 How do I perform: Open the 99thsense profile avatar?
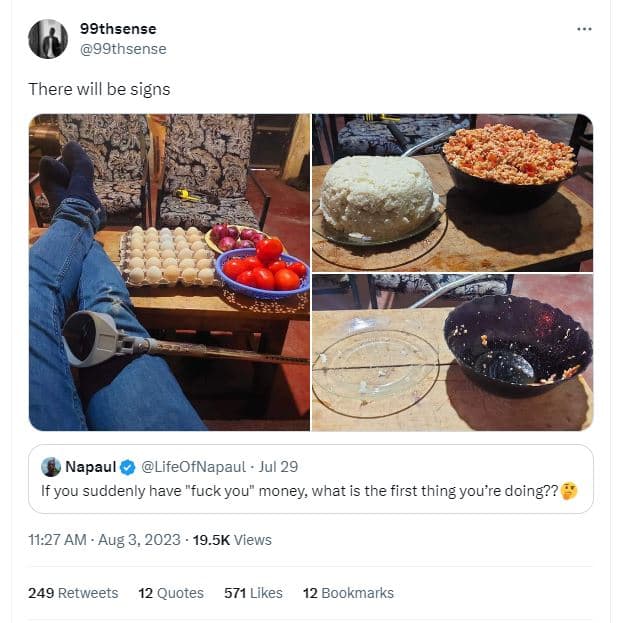point(48,39)
